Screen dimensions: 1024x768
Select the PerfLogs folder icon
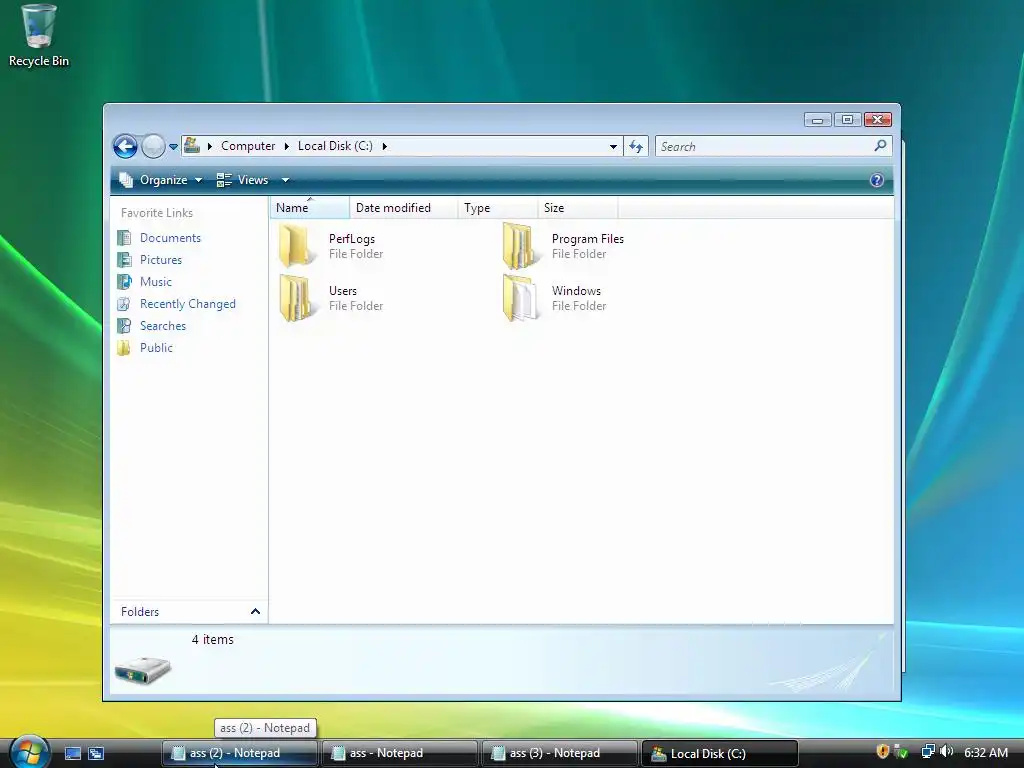pyautogui.click(x=297, y=246)
